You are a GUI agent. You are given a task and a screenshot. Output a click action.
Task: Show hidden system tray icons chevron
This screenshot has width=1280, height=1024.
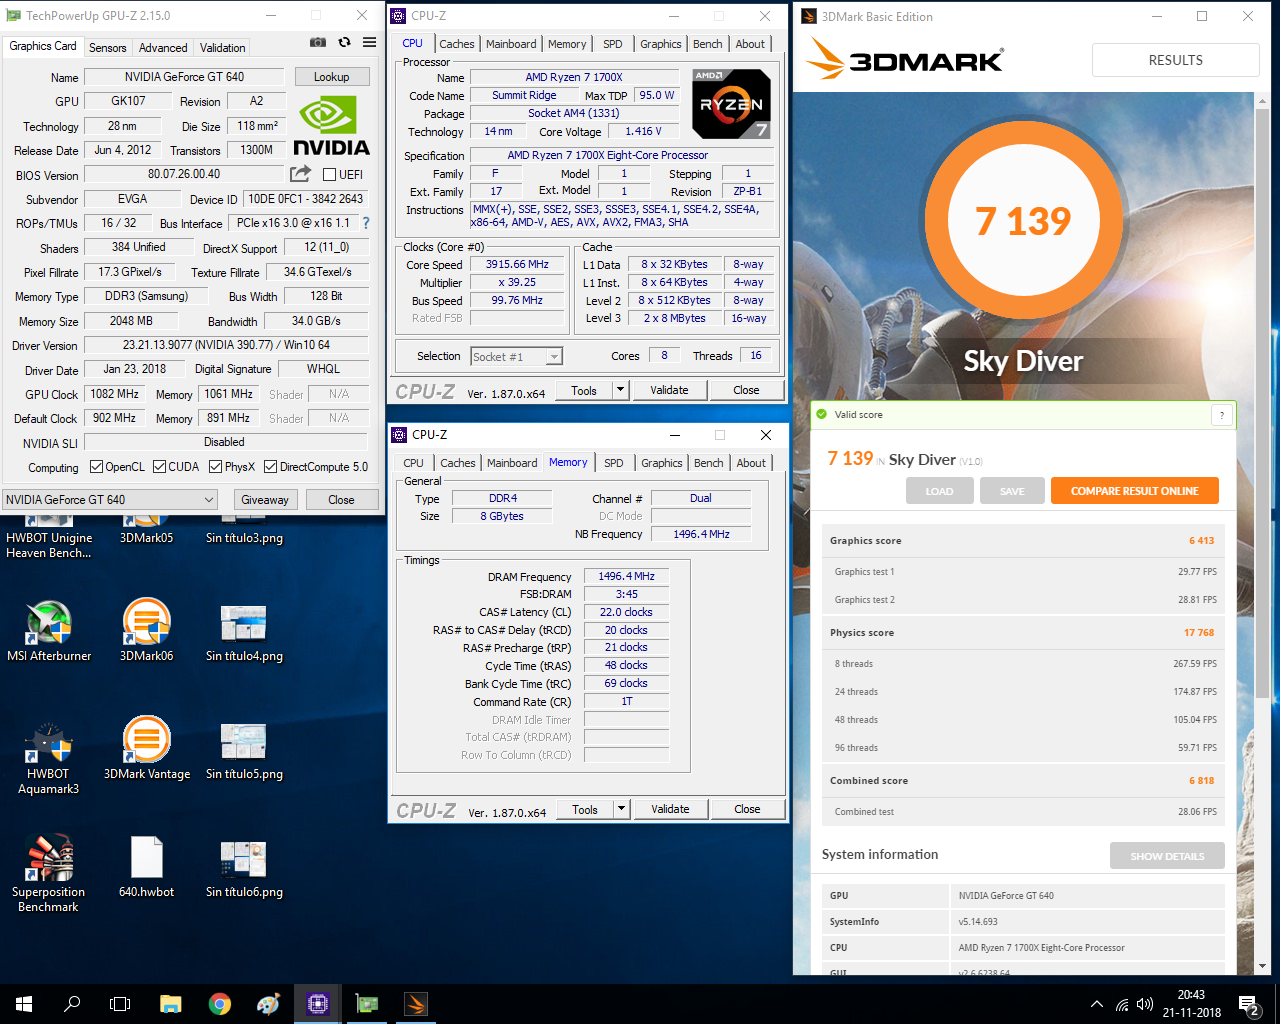1096,1004
